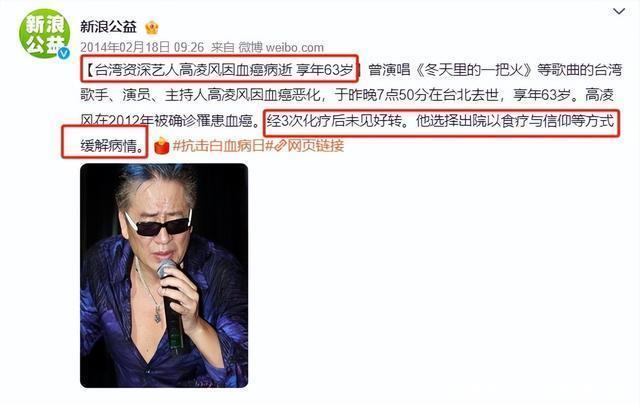The height and width of the screenshot is (405, 640).
Task: Open the 新浪公益 green profile avatar
Action: (x=44, y=33)
